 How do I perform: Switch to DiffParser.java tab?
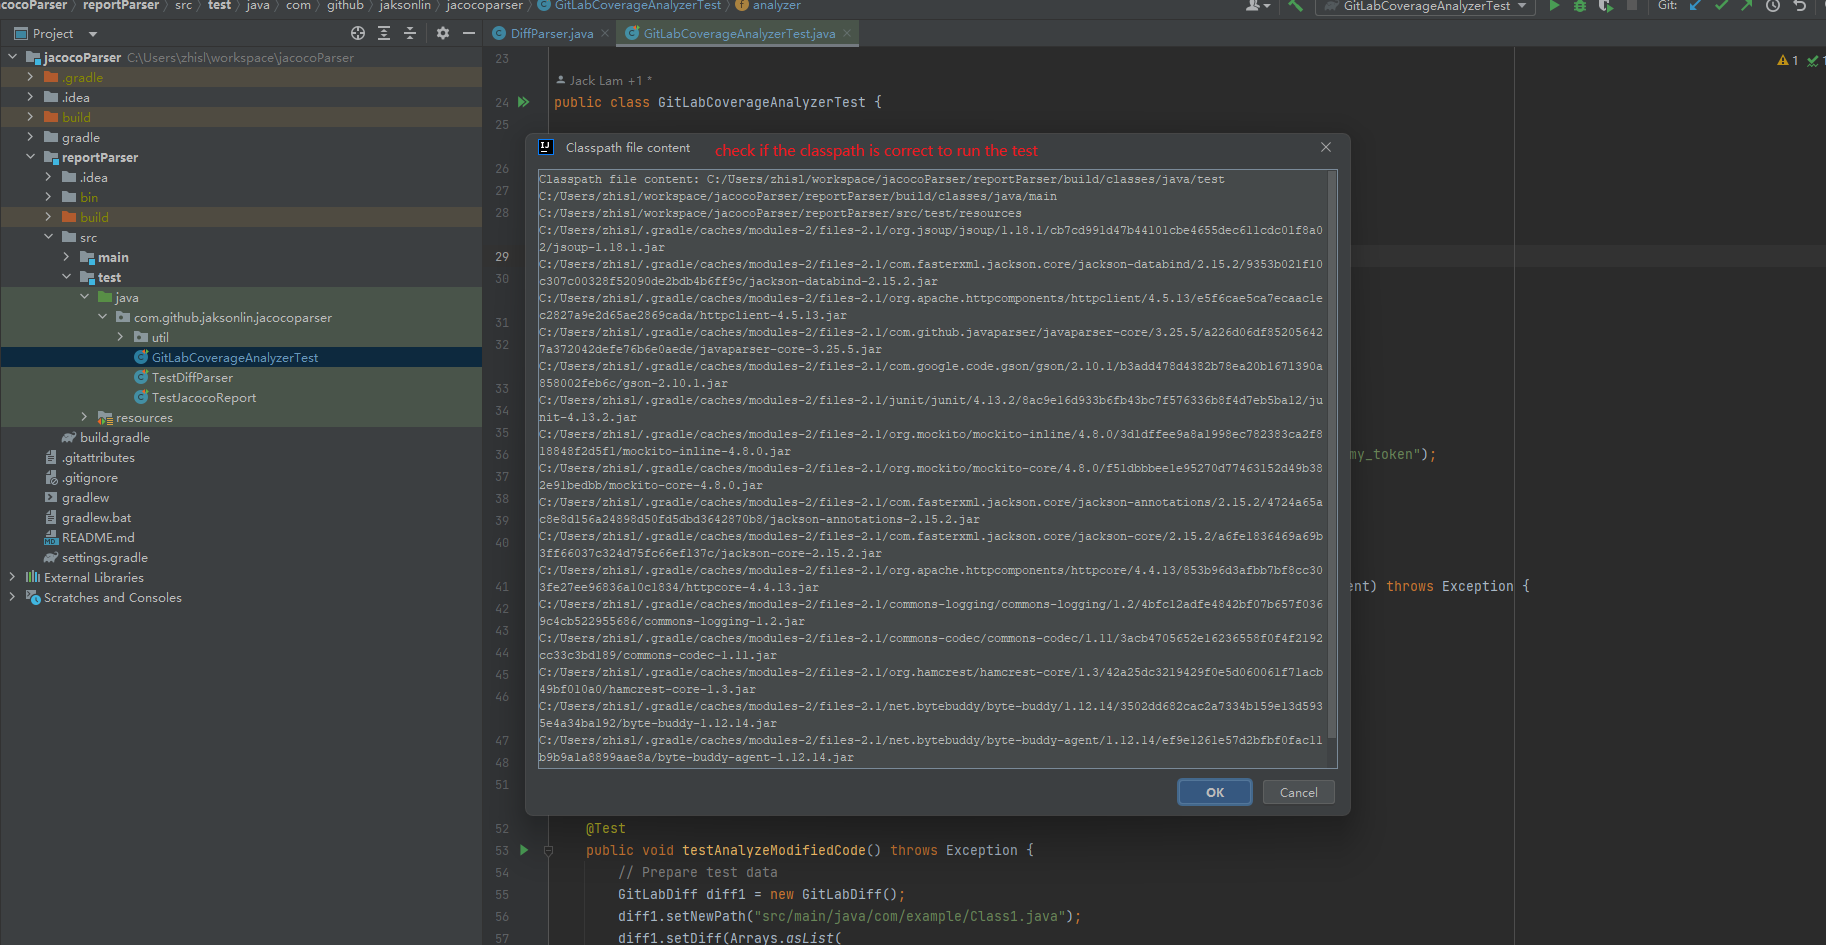551,33
